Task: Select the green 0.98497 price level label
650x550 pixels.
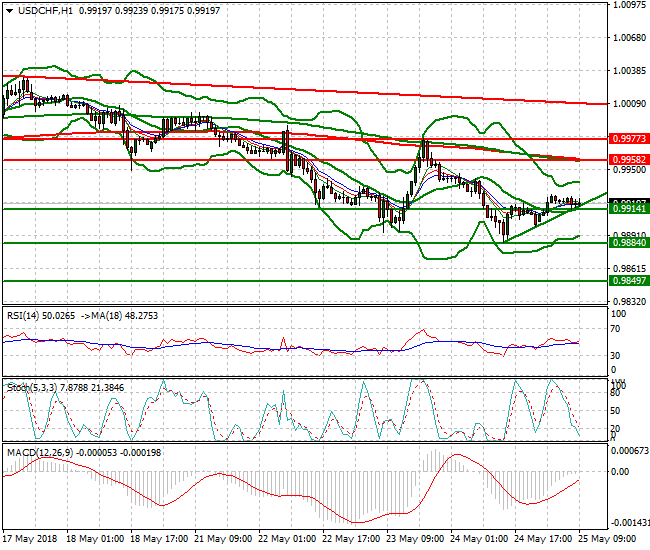Action: (629, 281)
